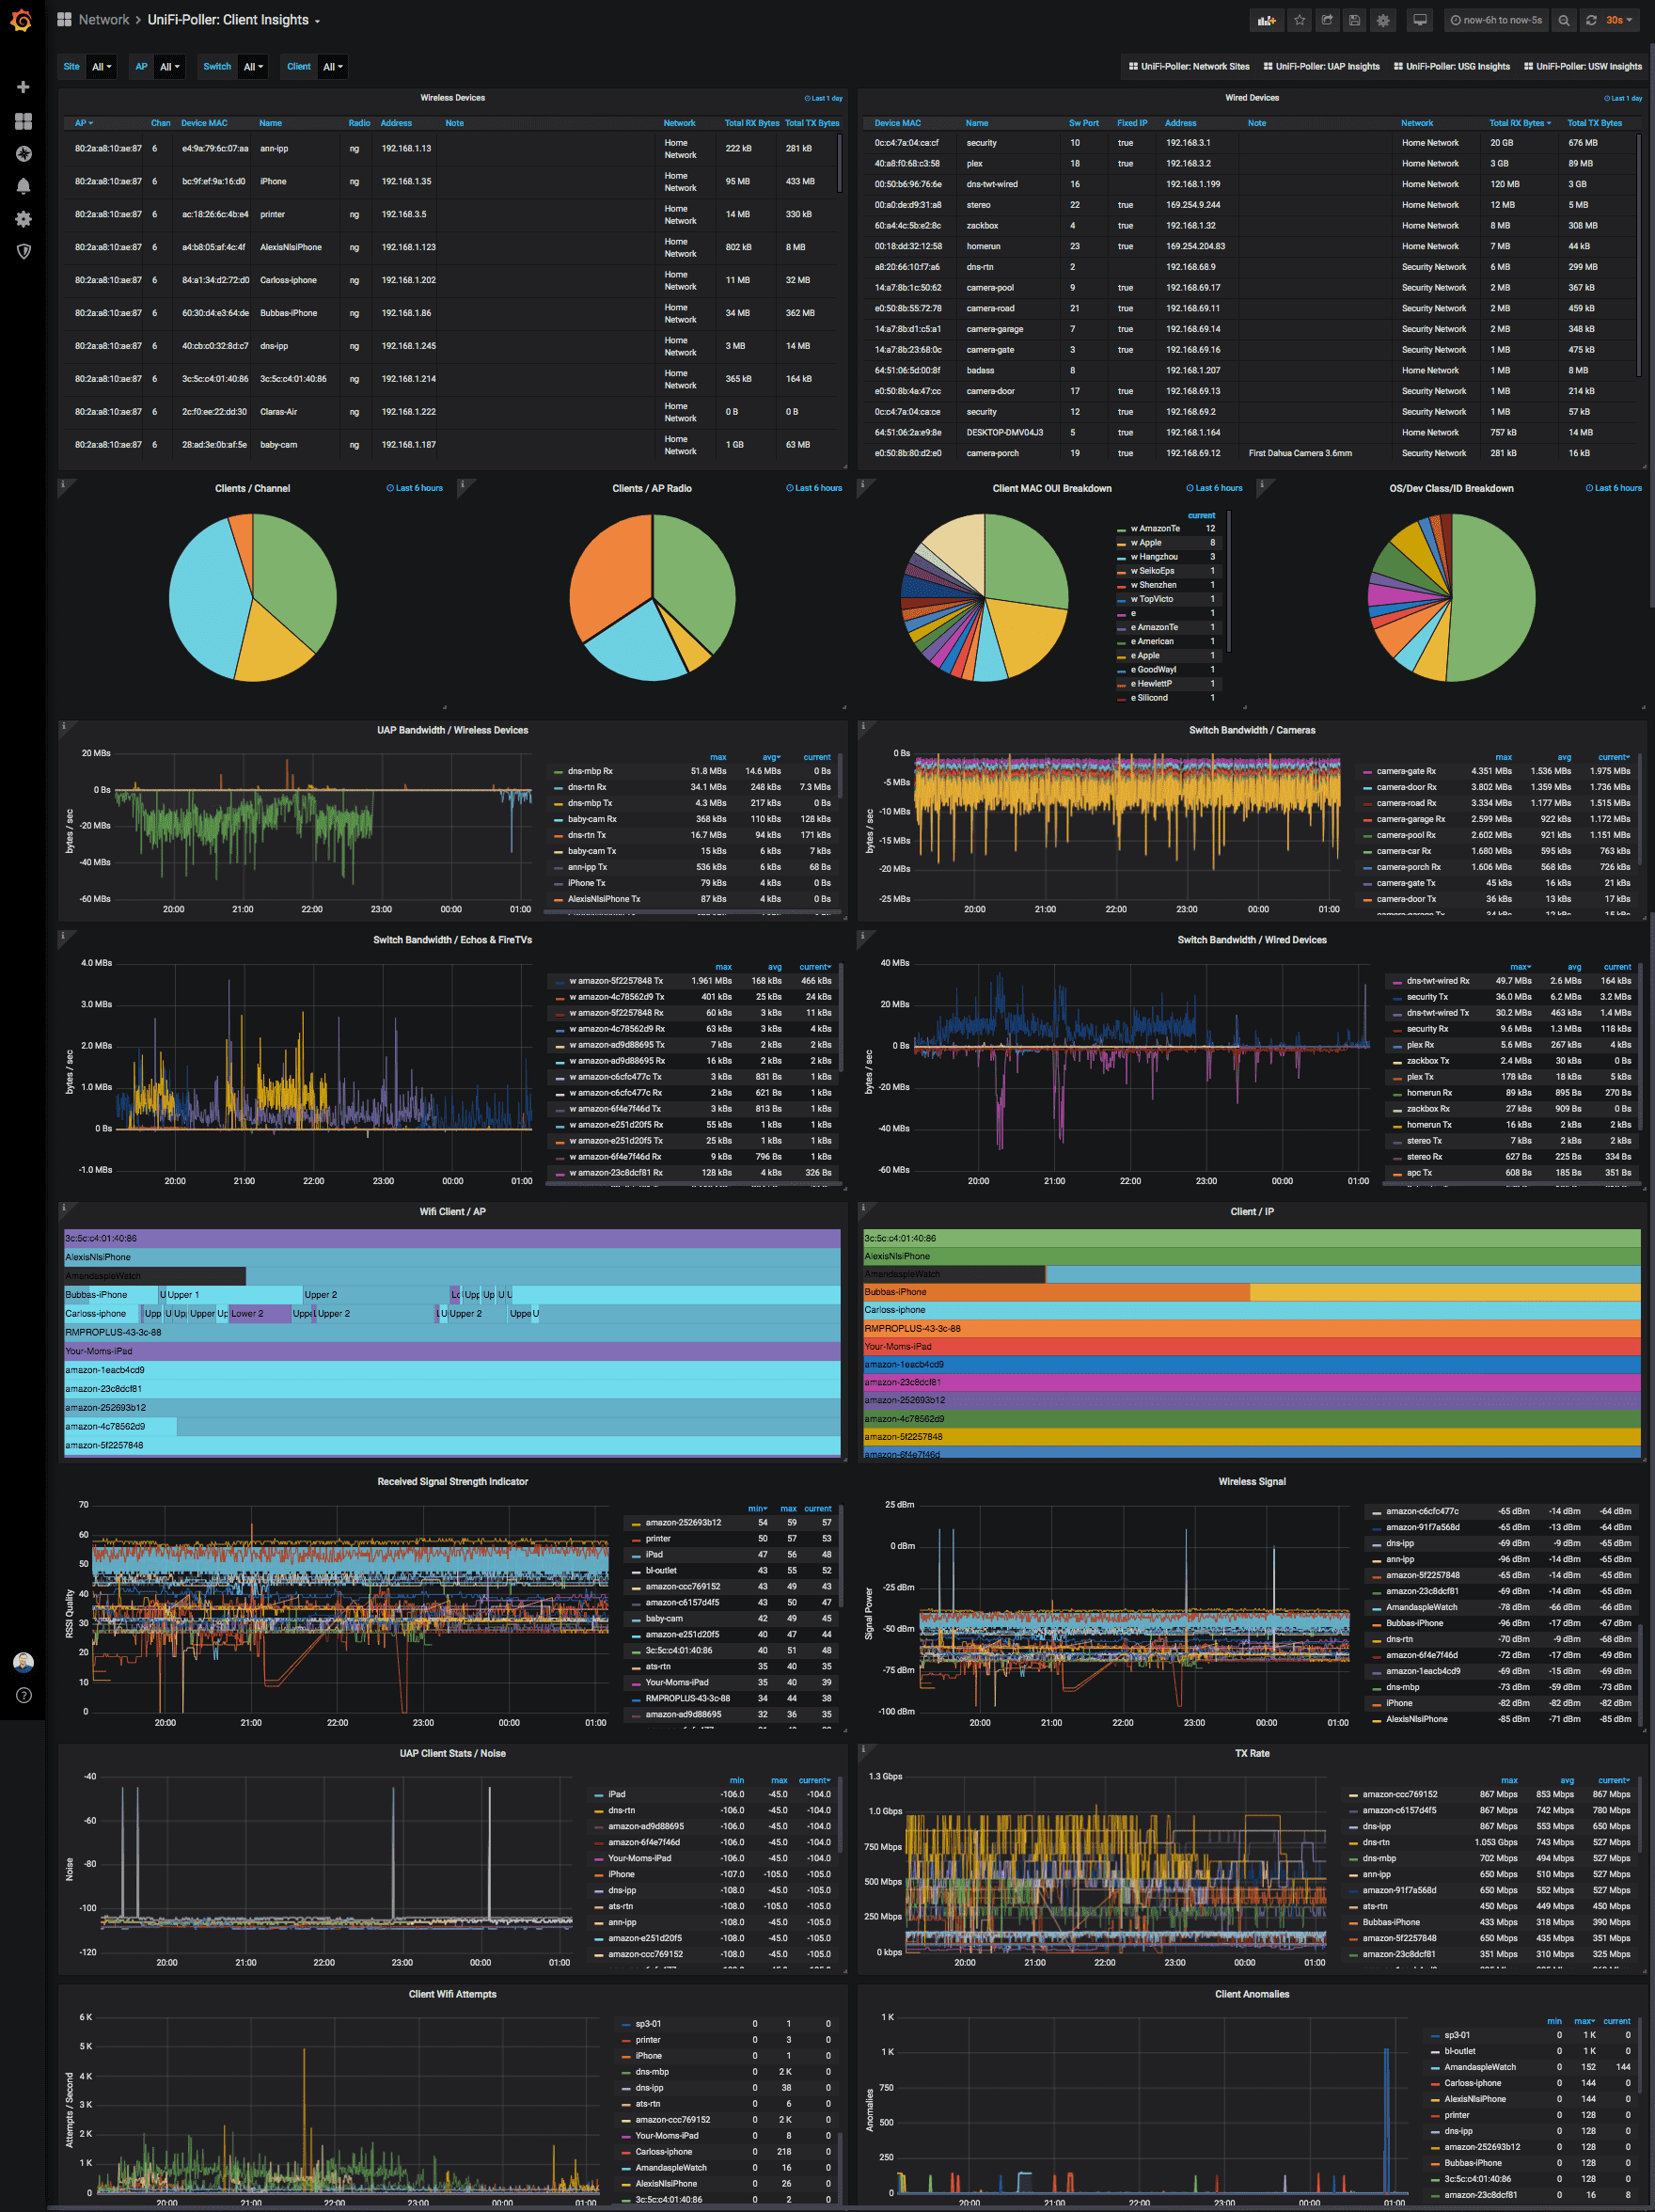Open Server Admin shield icon

pos(23,251)
